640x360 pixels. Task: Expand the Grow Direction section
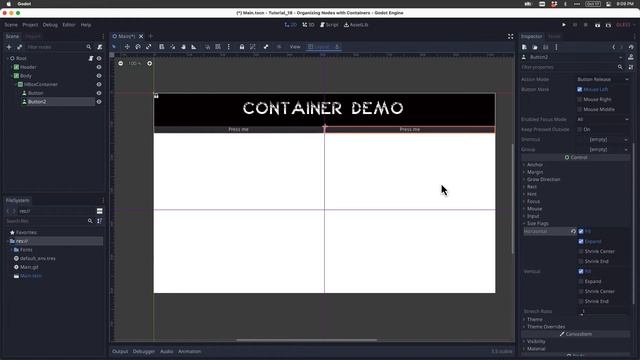543,179
